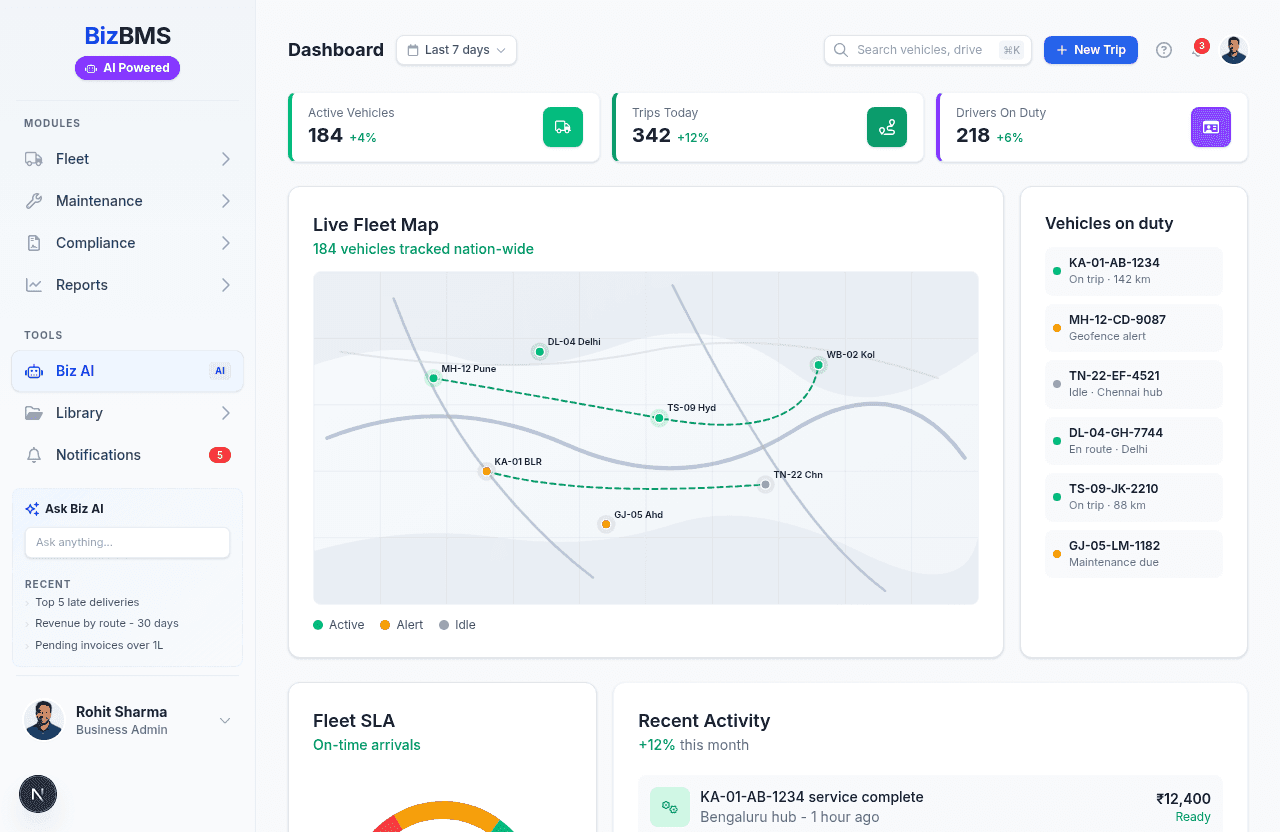This screenshot has width=1280, height=832.
Task: Select recent query Top 5 late deliveries
Action: coord(87,602)
